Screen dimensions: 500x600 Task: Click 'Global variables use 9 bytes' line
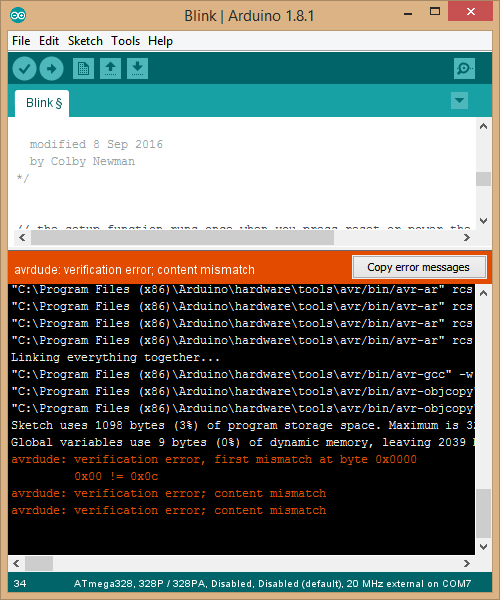click(243, 442)
